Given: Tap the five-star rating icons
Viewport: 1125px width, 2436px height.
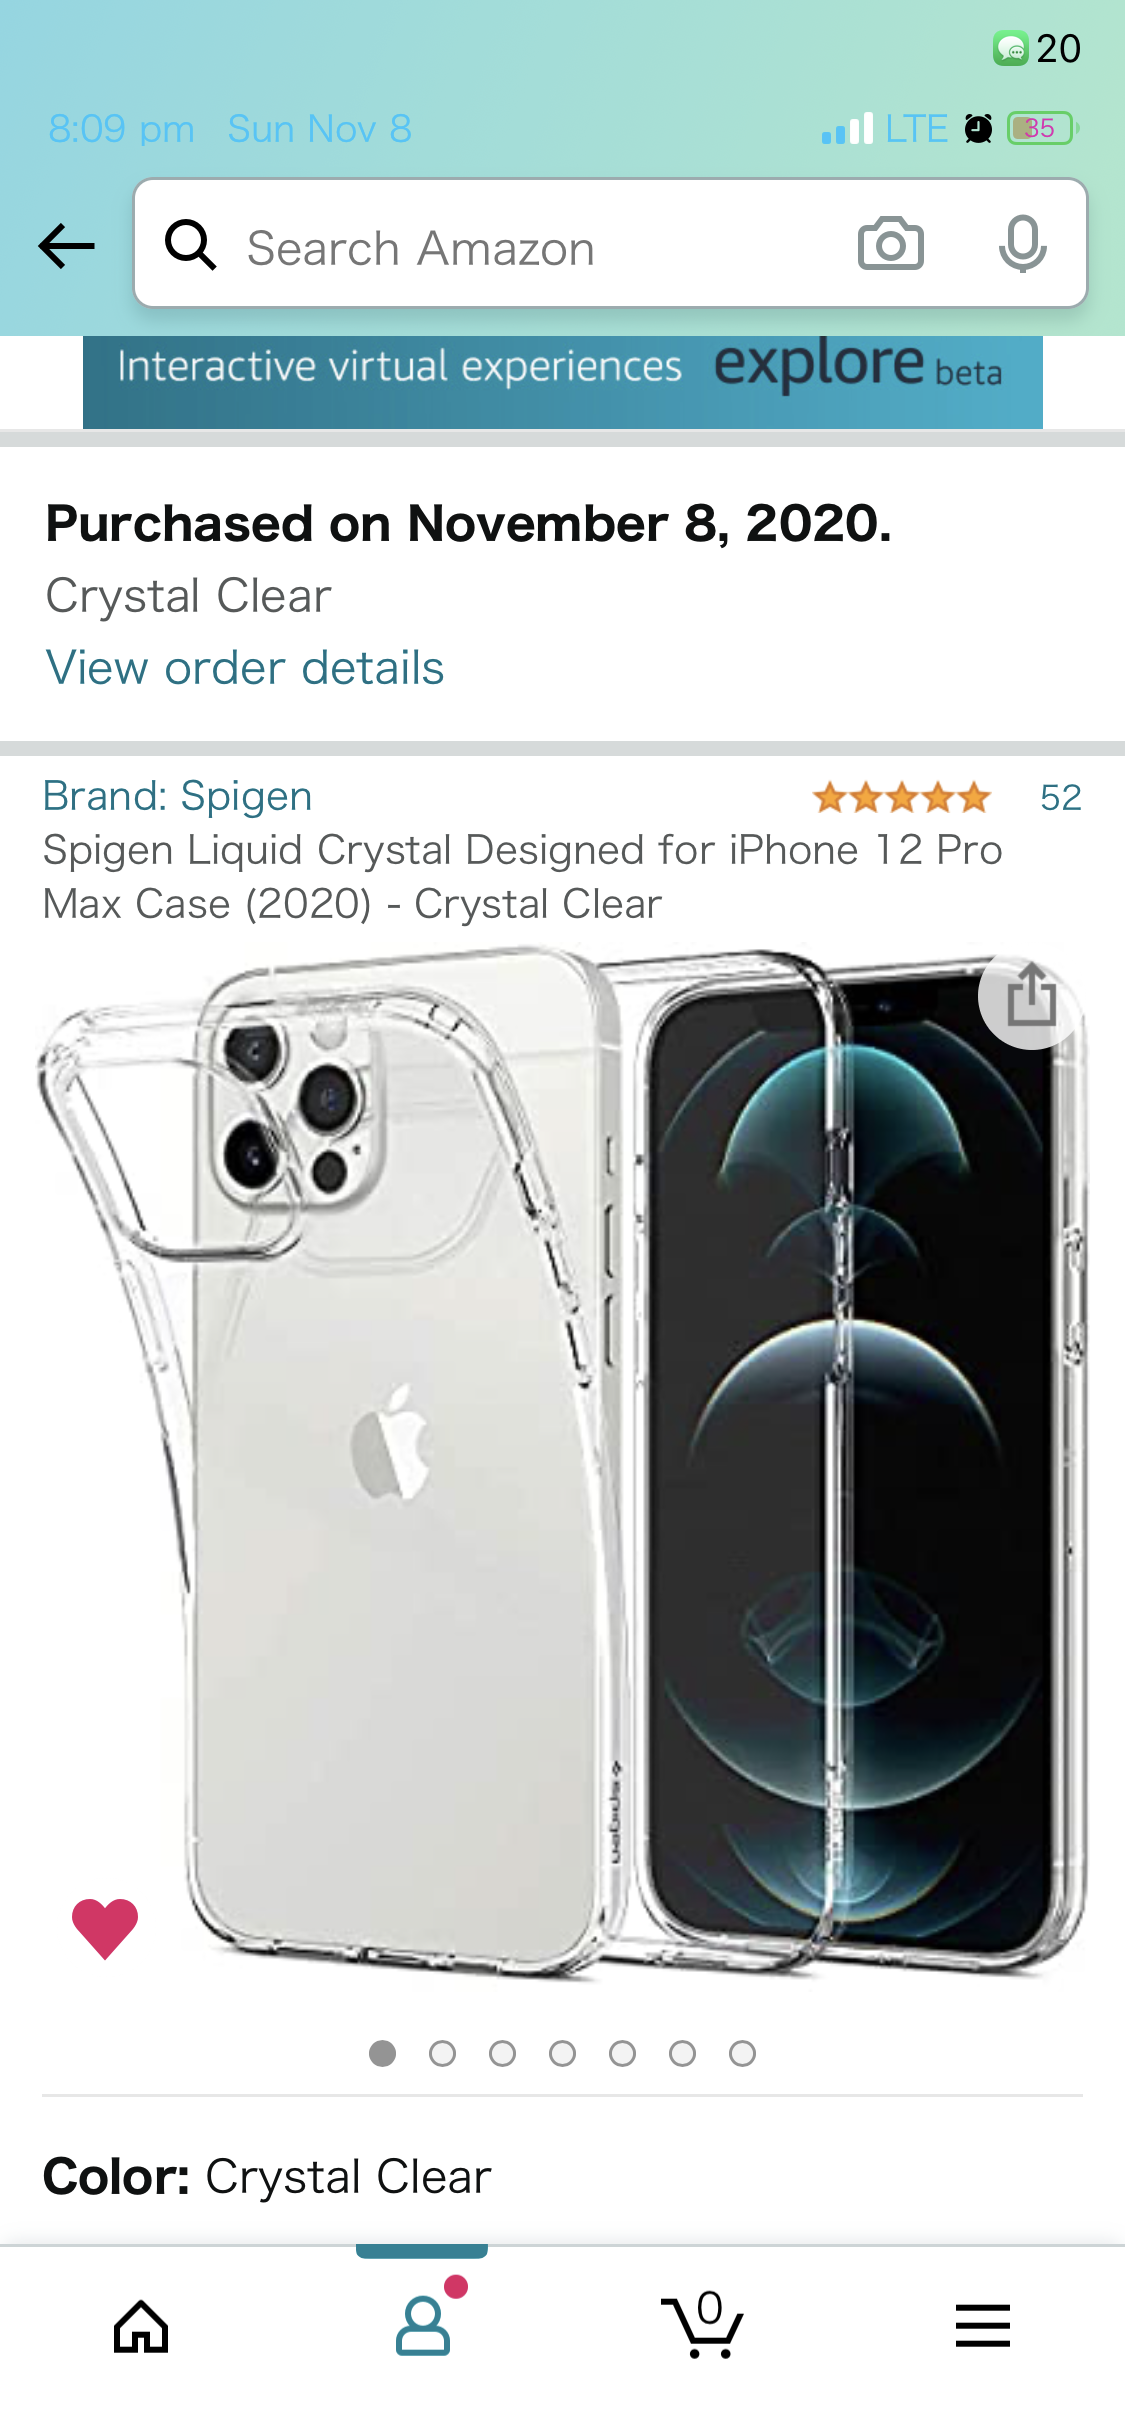Looking at the screenshot, I should pyautogui.click(x=901, y=798).
